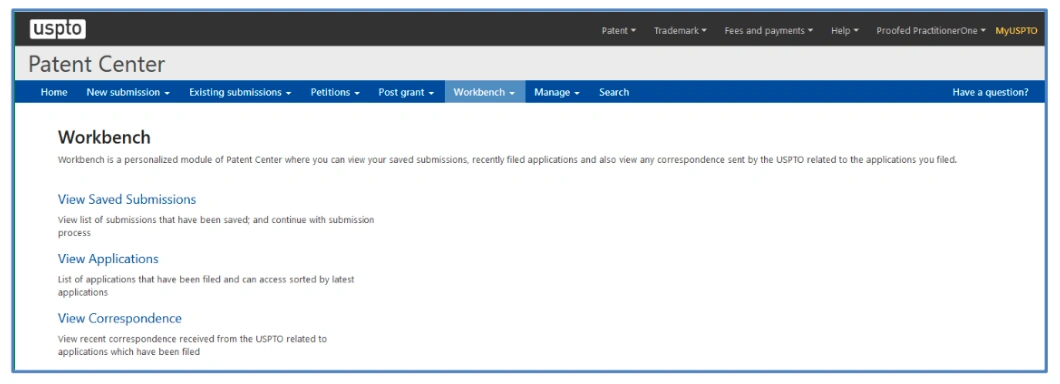1060x384 pixels.
Task: Click the Patent Center title
Action: [97, 64]
